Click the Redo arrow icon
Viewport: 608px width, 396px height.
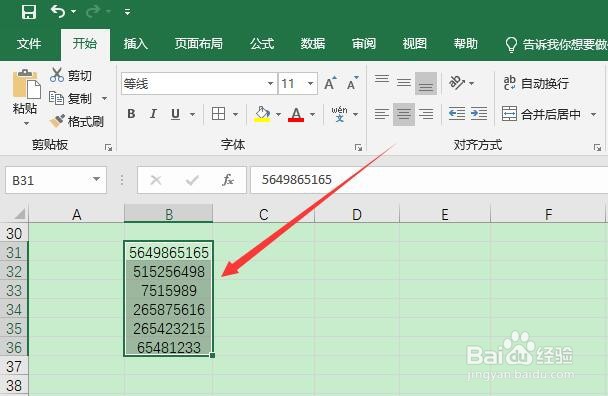[93, 12]
